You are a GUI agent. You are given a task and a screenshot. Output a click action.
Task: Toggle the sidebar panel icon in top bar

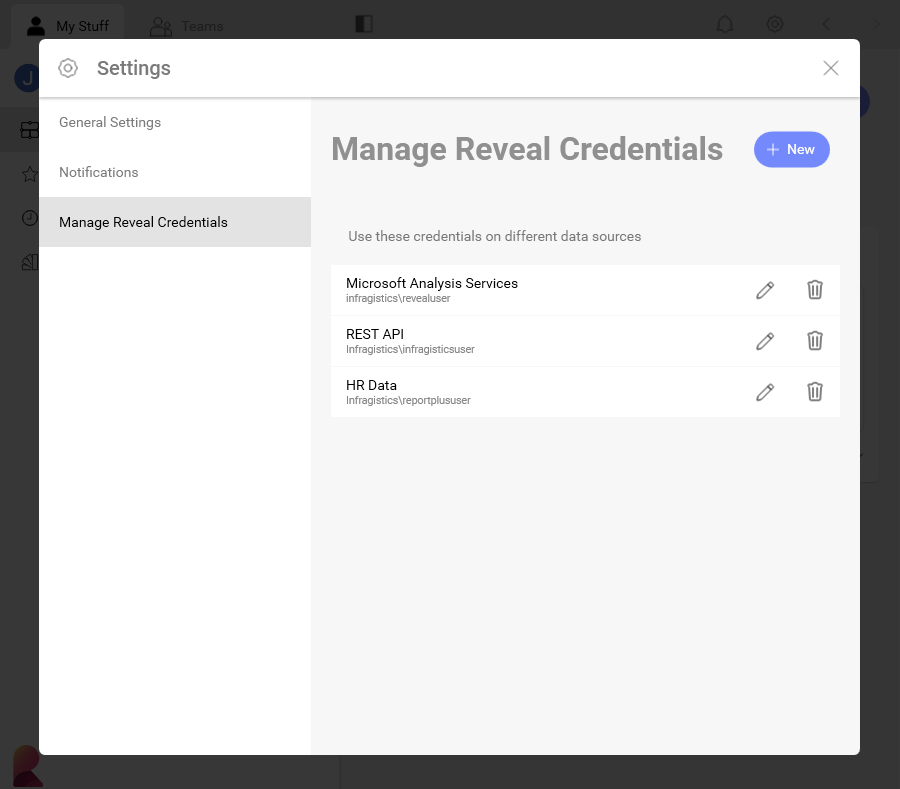tap(364, 24)
